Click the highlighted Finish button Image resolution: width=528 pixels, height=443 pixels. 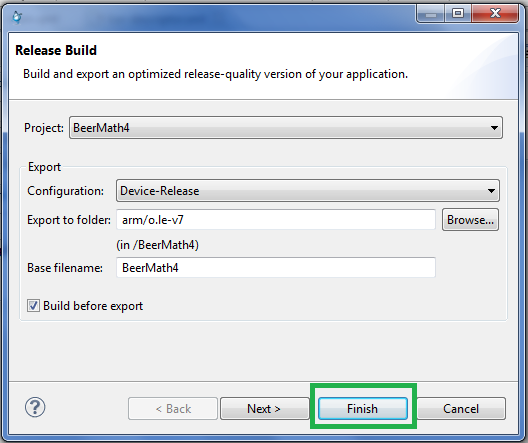(x=363, y=409)
